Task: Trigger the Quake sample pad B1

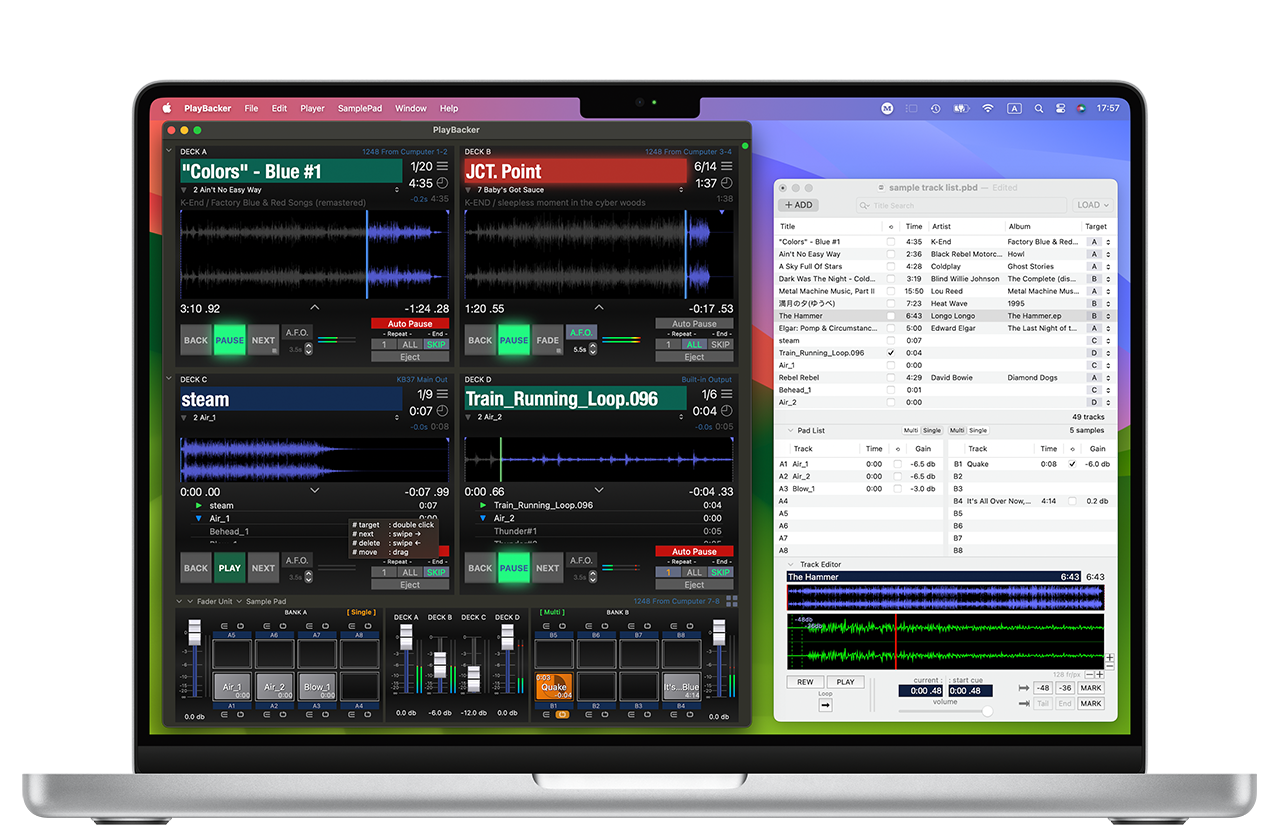Action: [553, 686]
